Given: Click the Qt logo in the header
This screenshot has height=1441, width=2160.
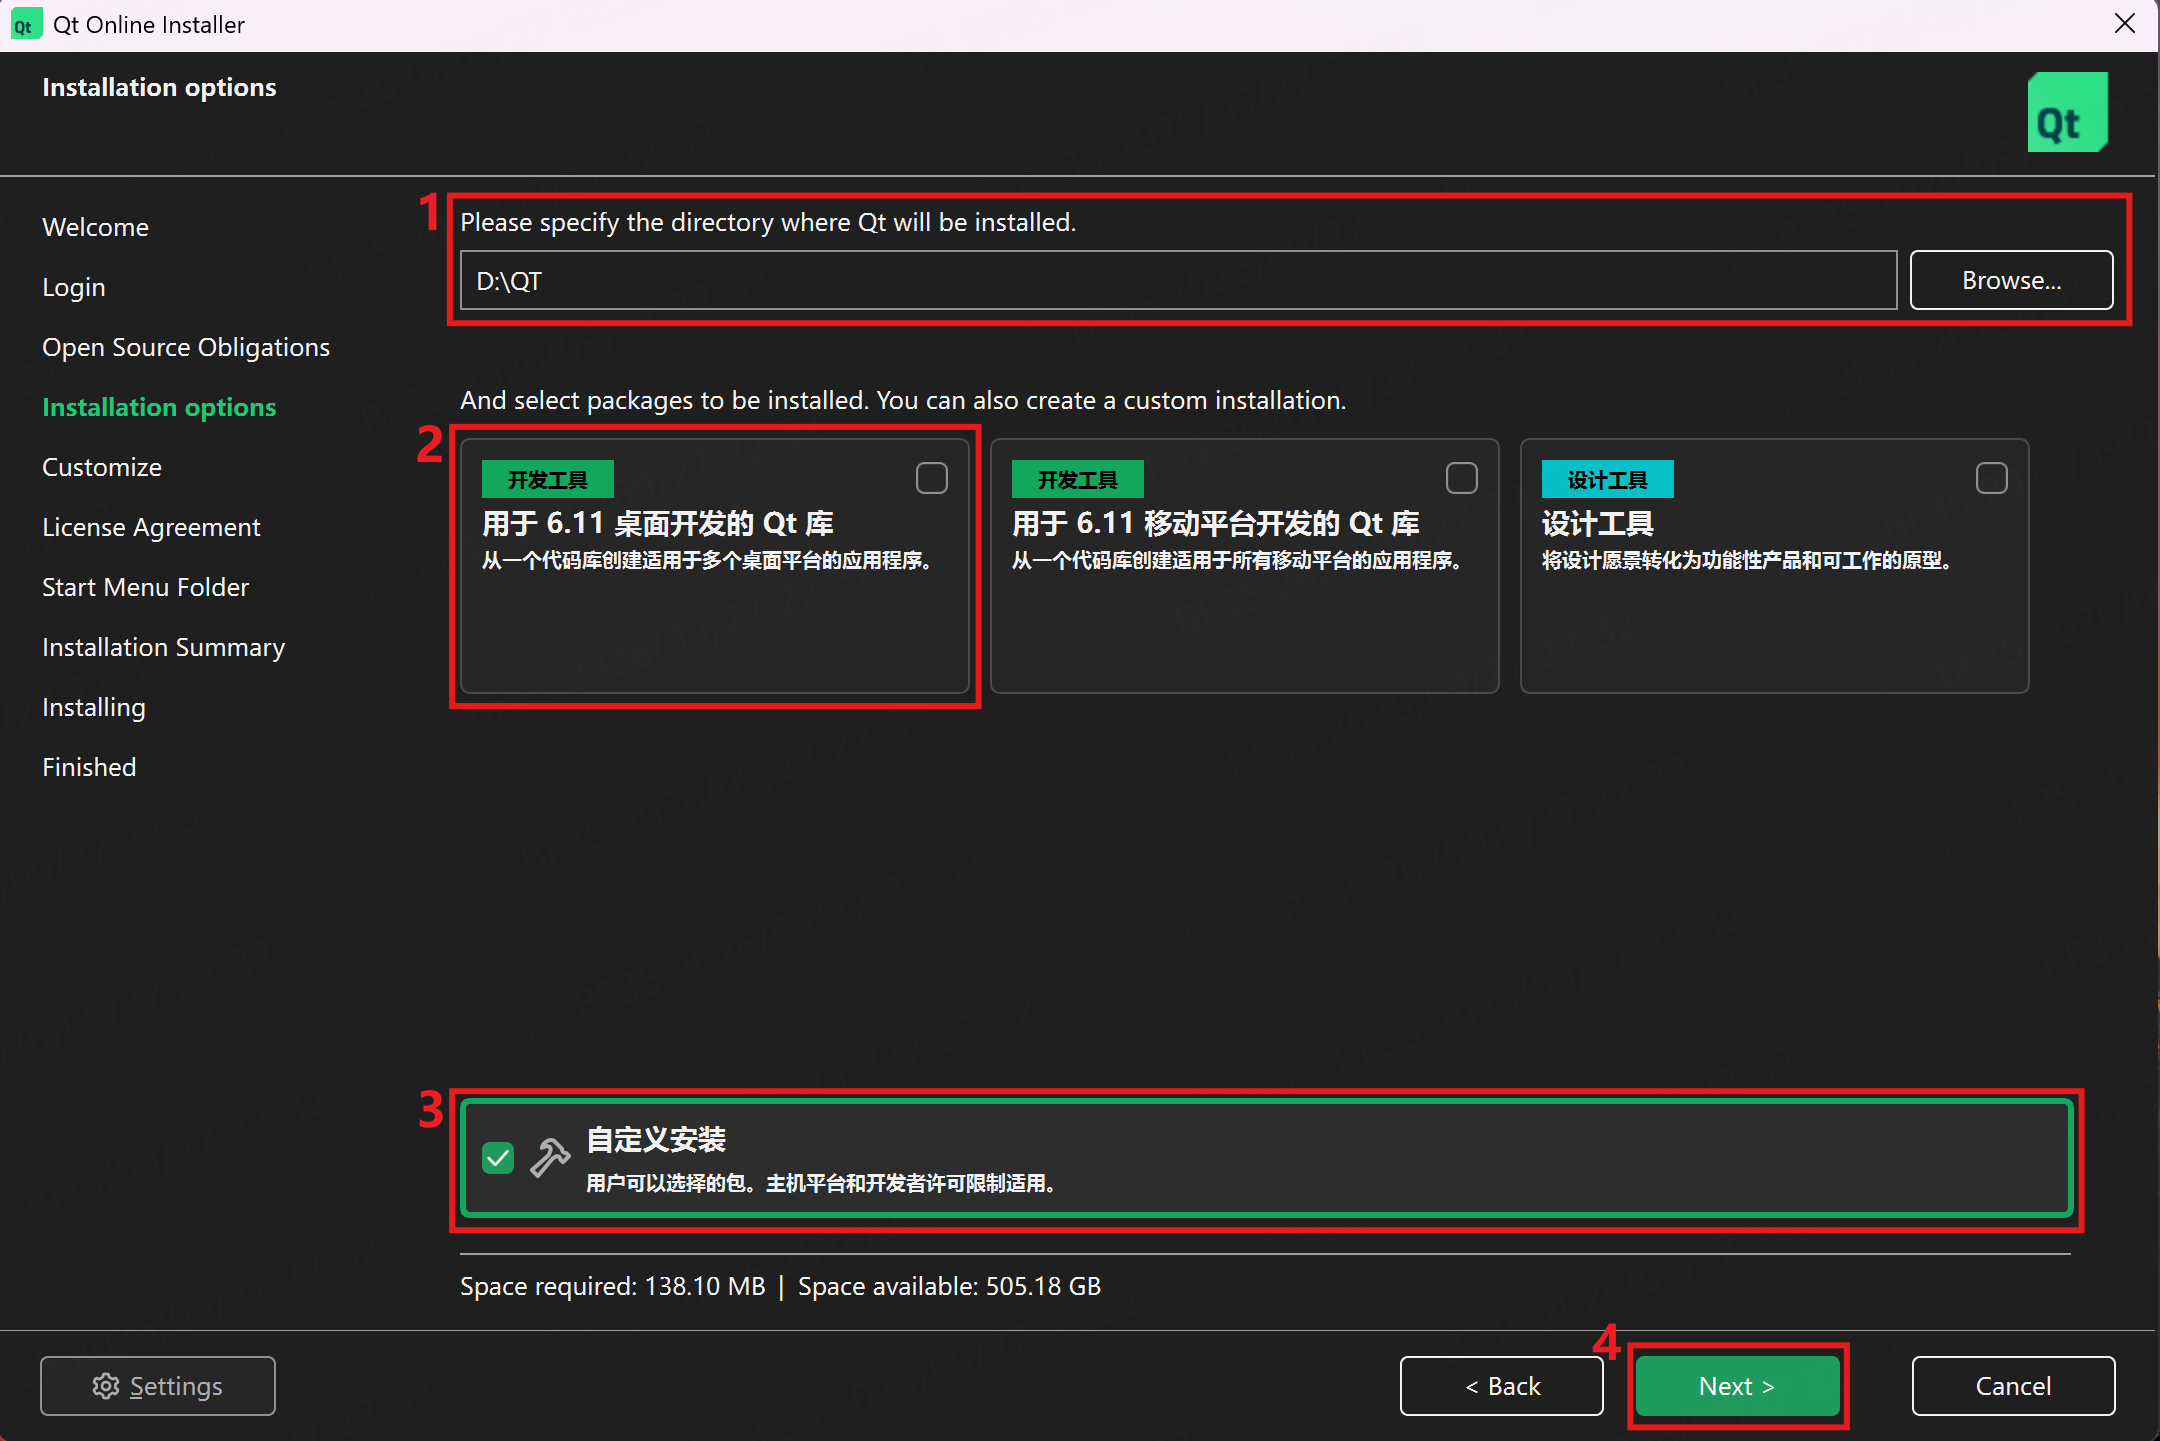Looking at the screenshot, I should coord(2067,112).
